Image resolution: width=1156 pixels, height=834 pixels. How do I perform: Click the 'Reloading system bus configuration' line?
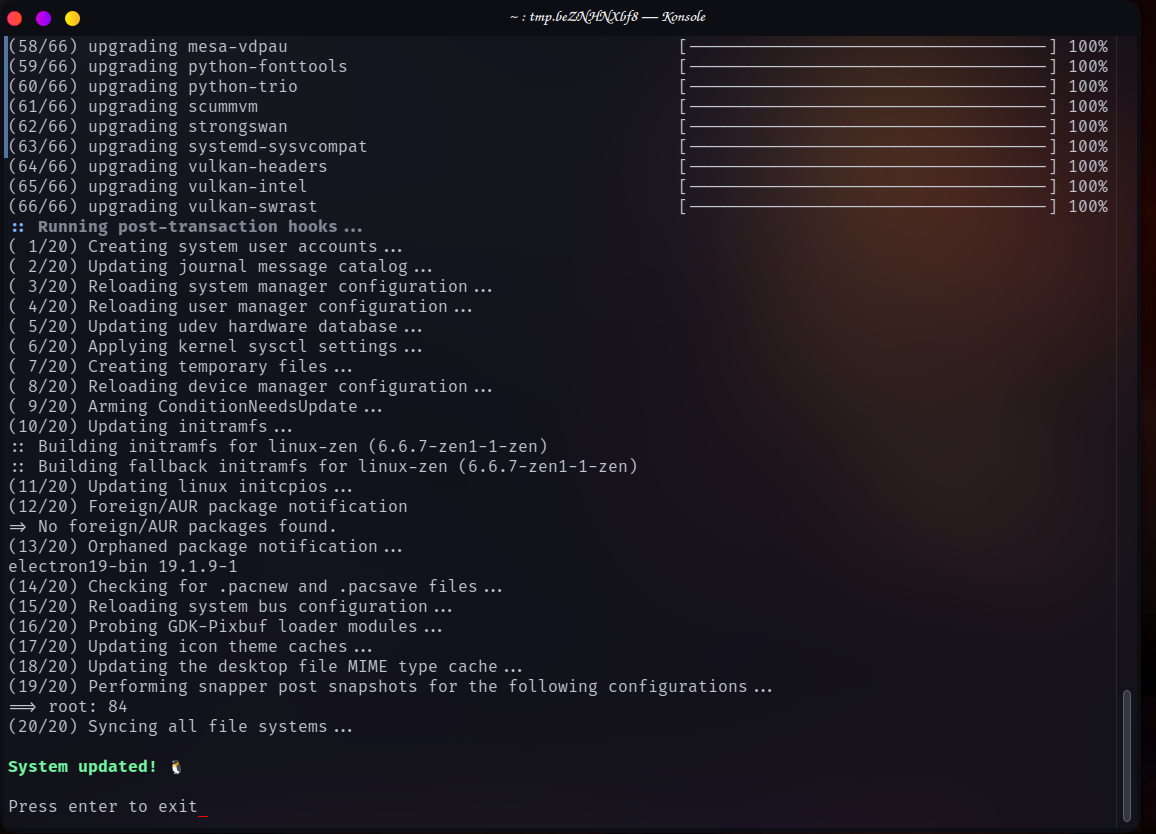pos(231,606)
